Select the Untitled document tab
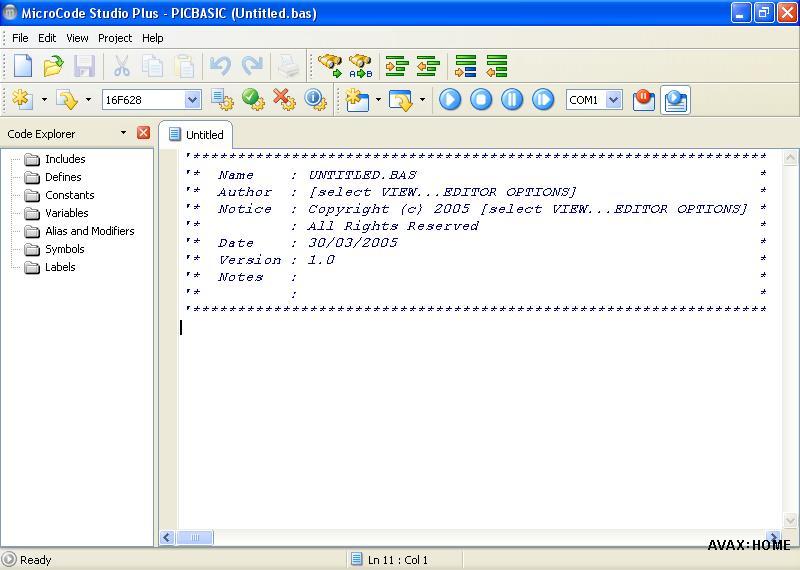The height and width of the screenshot is (570, 800). tap(196, 135)
